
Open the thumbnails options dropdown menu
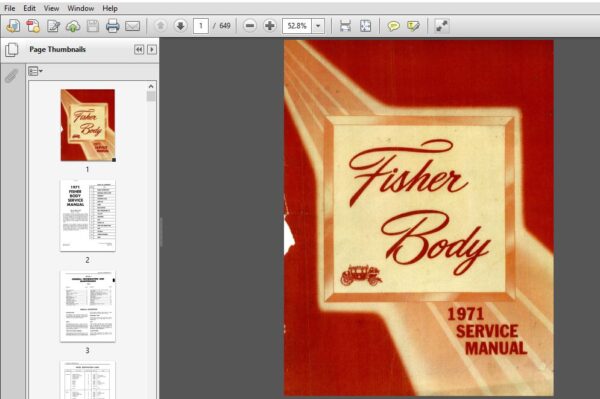click(x=35, y=71)
